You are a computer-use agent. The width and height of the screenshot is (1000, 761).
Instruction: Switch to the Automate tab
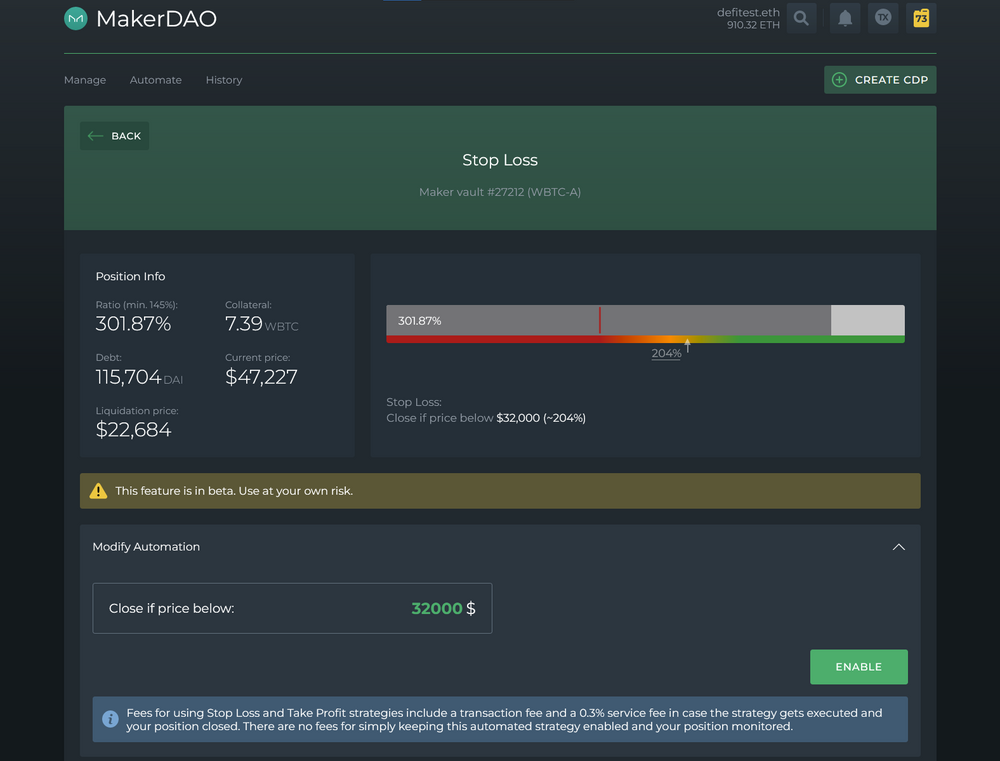coord(156,80)
